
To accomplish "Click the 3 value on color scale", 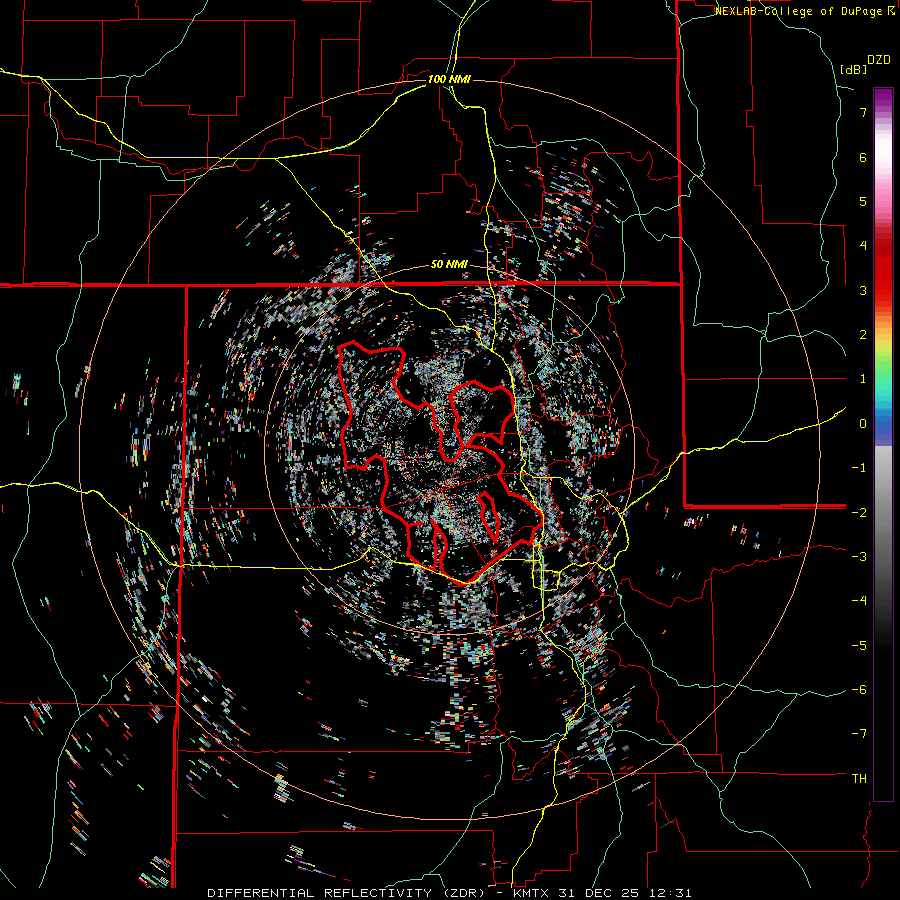I will (x=863, y=290).
